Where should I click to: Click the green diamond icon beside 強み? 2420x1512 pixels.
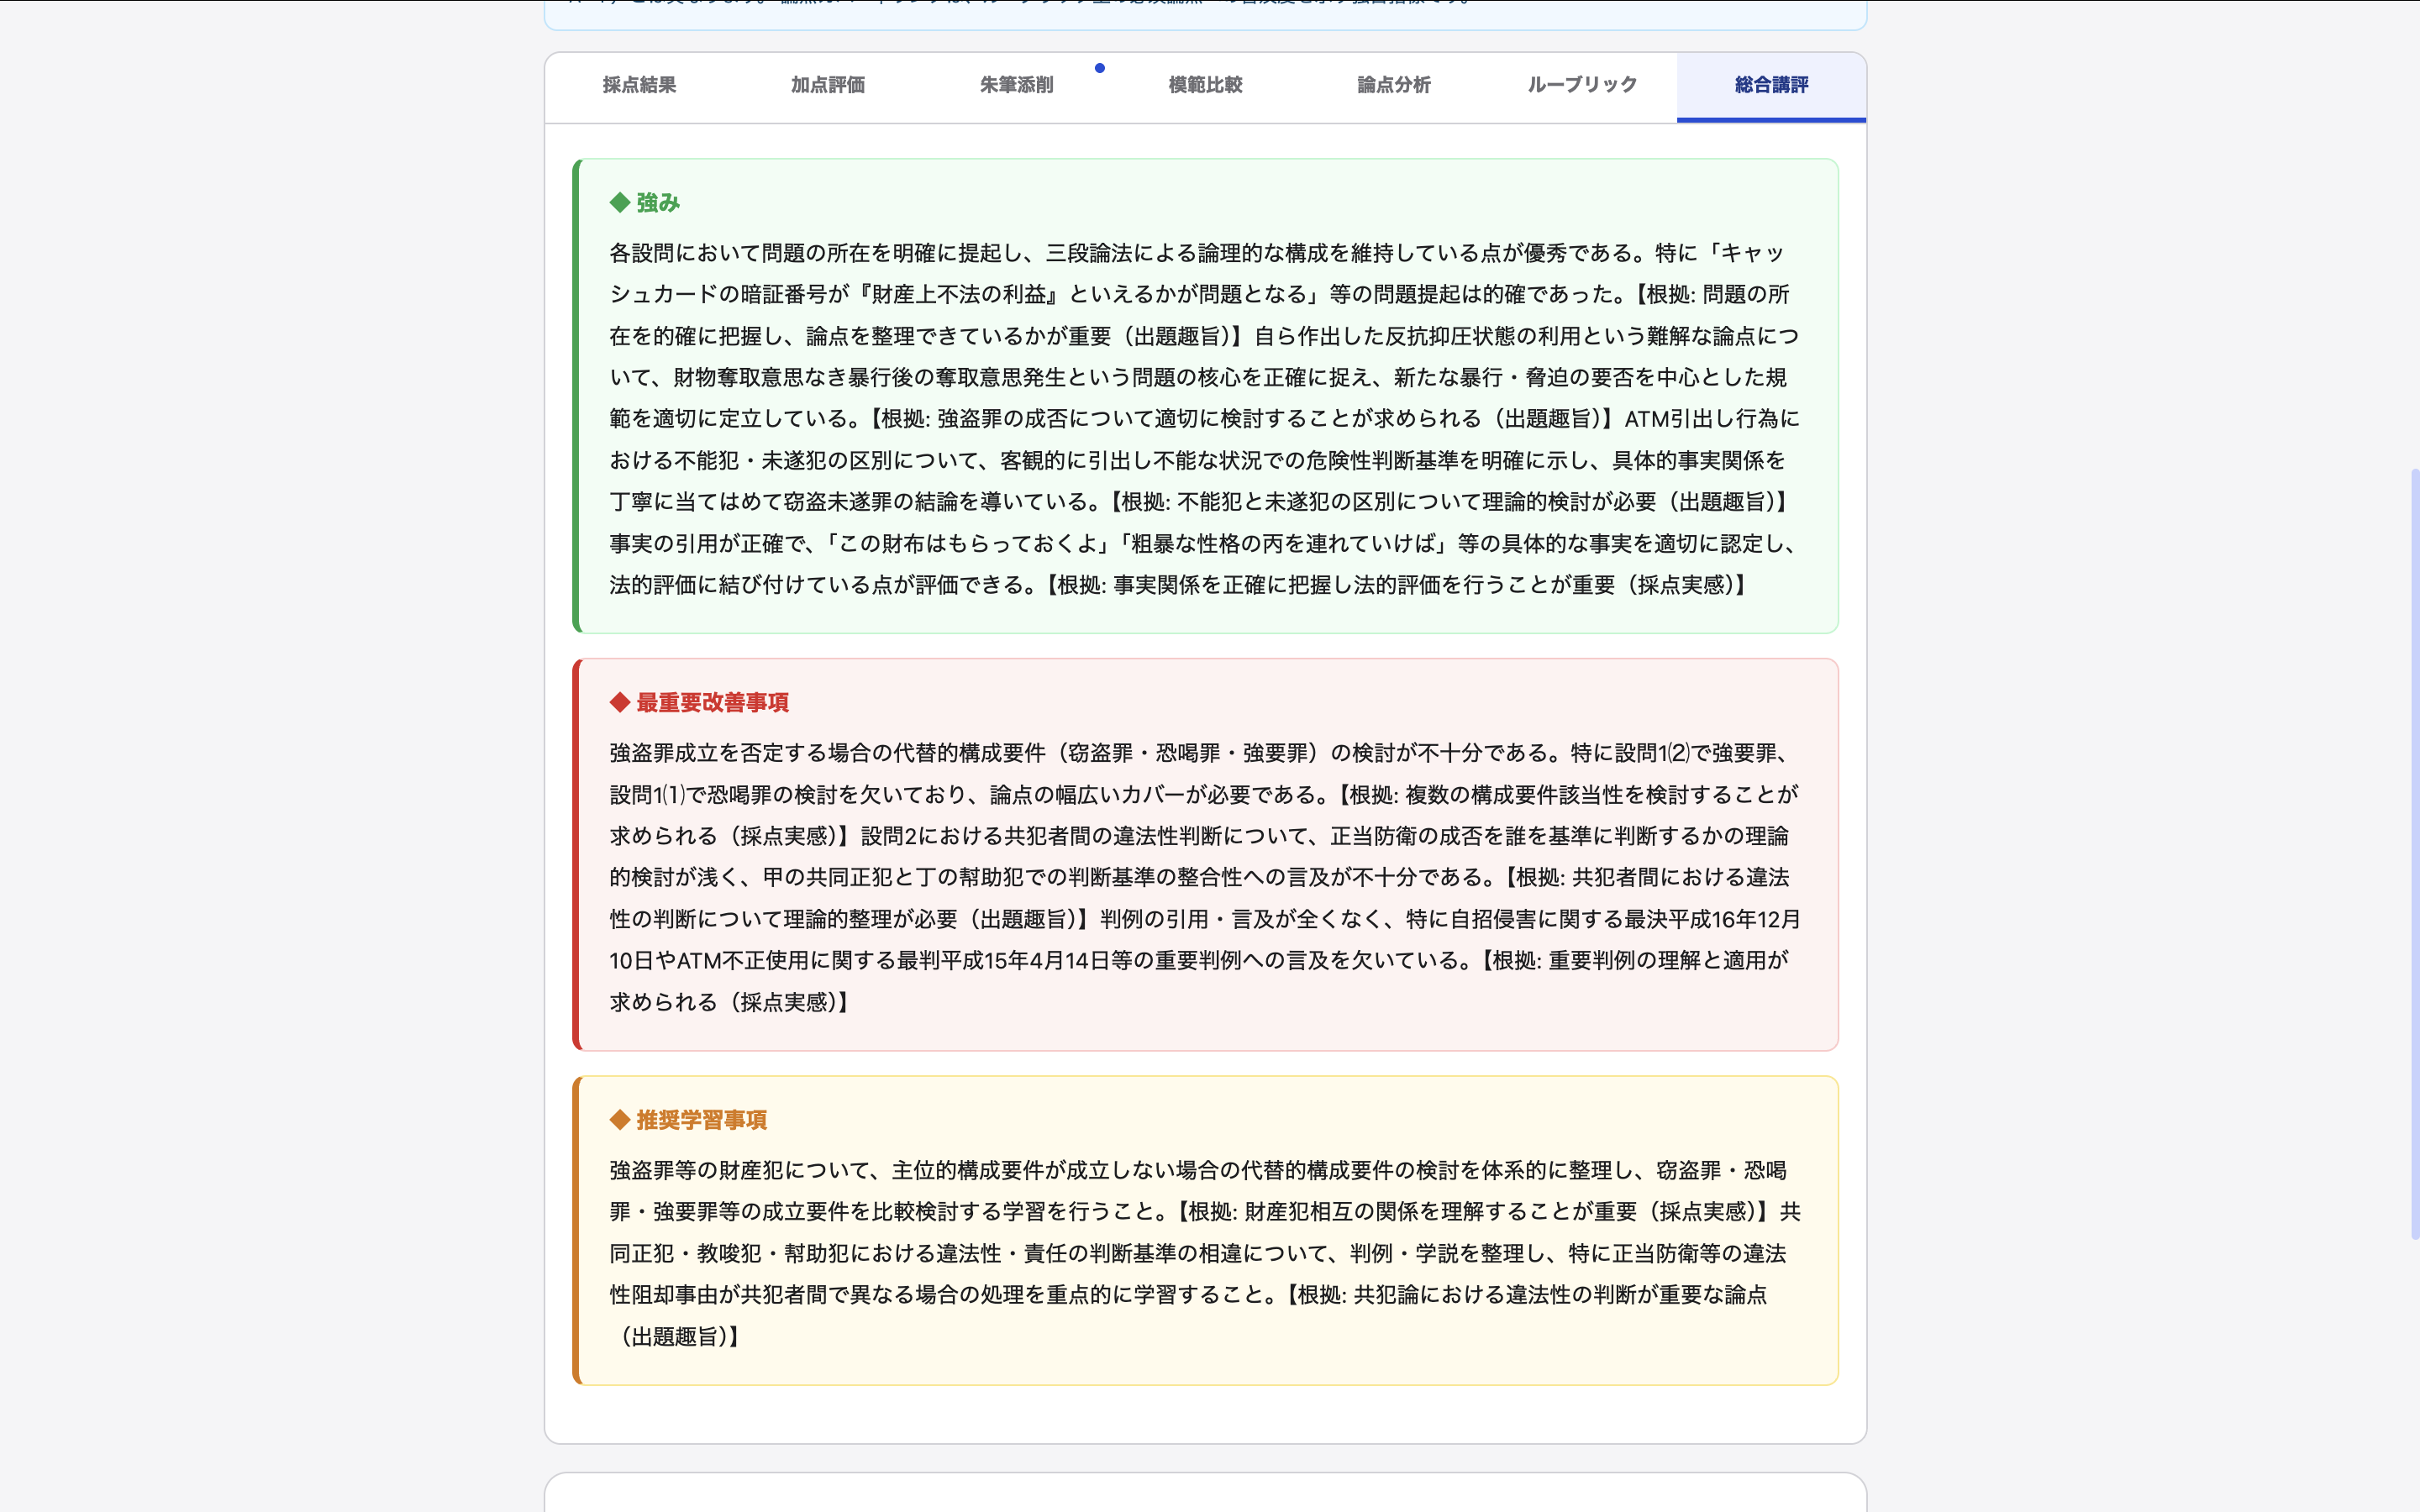(619, 202)
